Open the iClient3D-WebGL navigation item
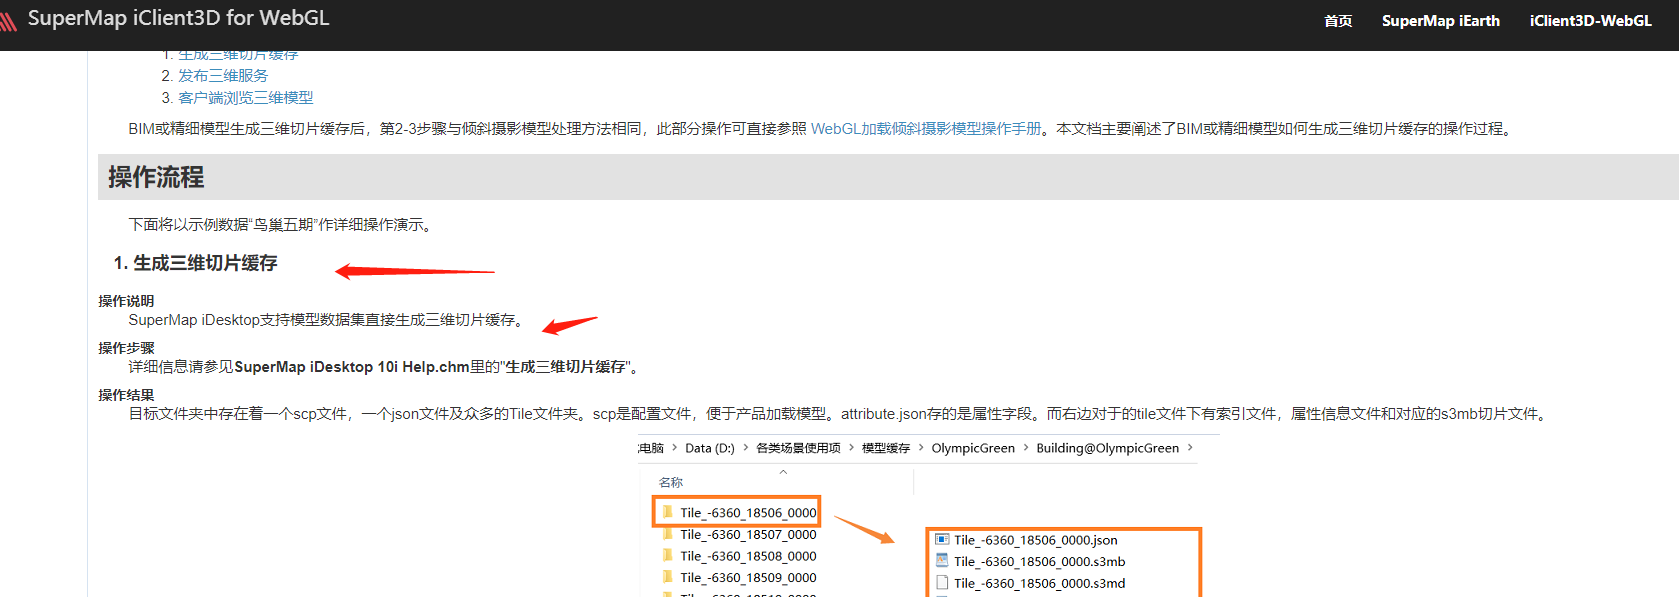The width and height of the screenshot is (1679, 597). point(1591,21)
